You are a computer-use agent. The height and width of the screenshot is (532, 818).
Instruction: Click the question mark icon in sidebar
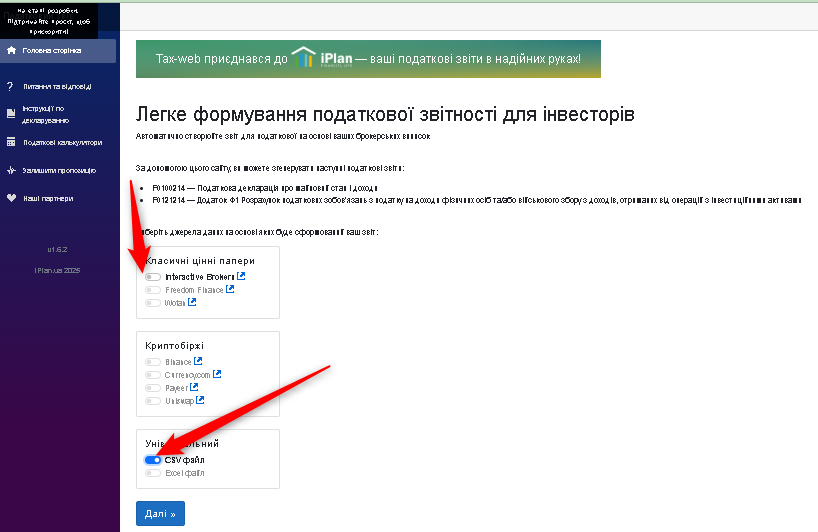pos(11,87)
